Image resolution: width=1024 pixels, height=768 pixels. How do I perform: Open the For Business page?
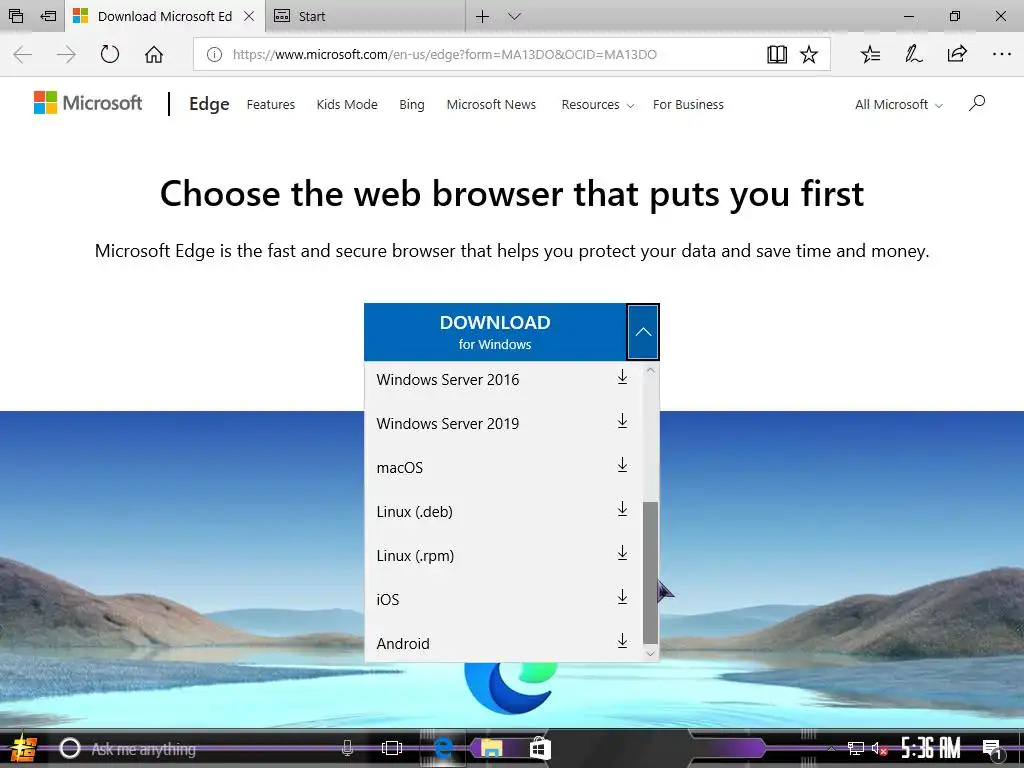click(x=688, y=104)
